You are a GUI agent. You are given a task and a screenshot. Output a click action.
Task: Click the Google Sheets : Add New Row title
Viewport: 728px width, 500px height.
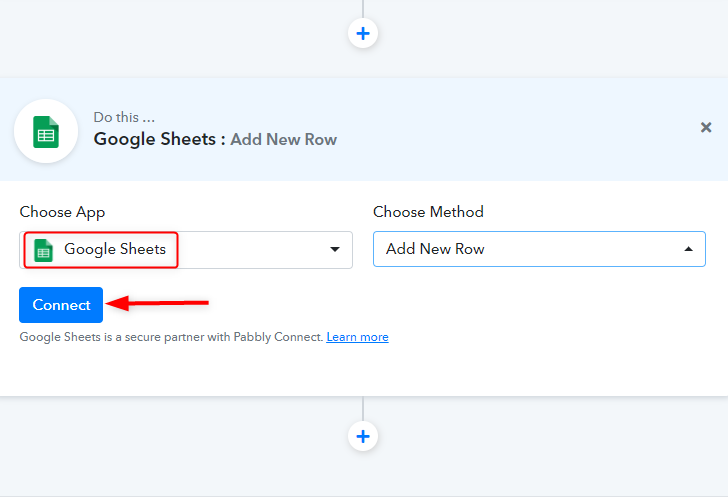(x=215, y=139)
